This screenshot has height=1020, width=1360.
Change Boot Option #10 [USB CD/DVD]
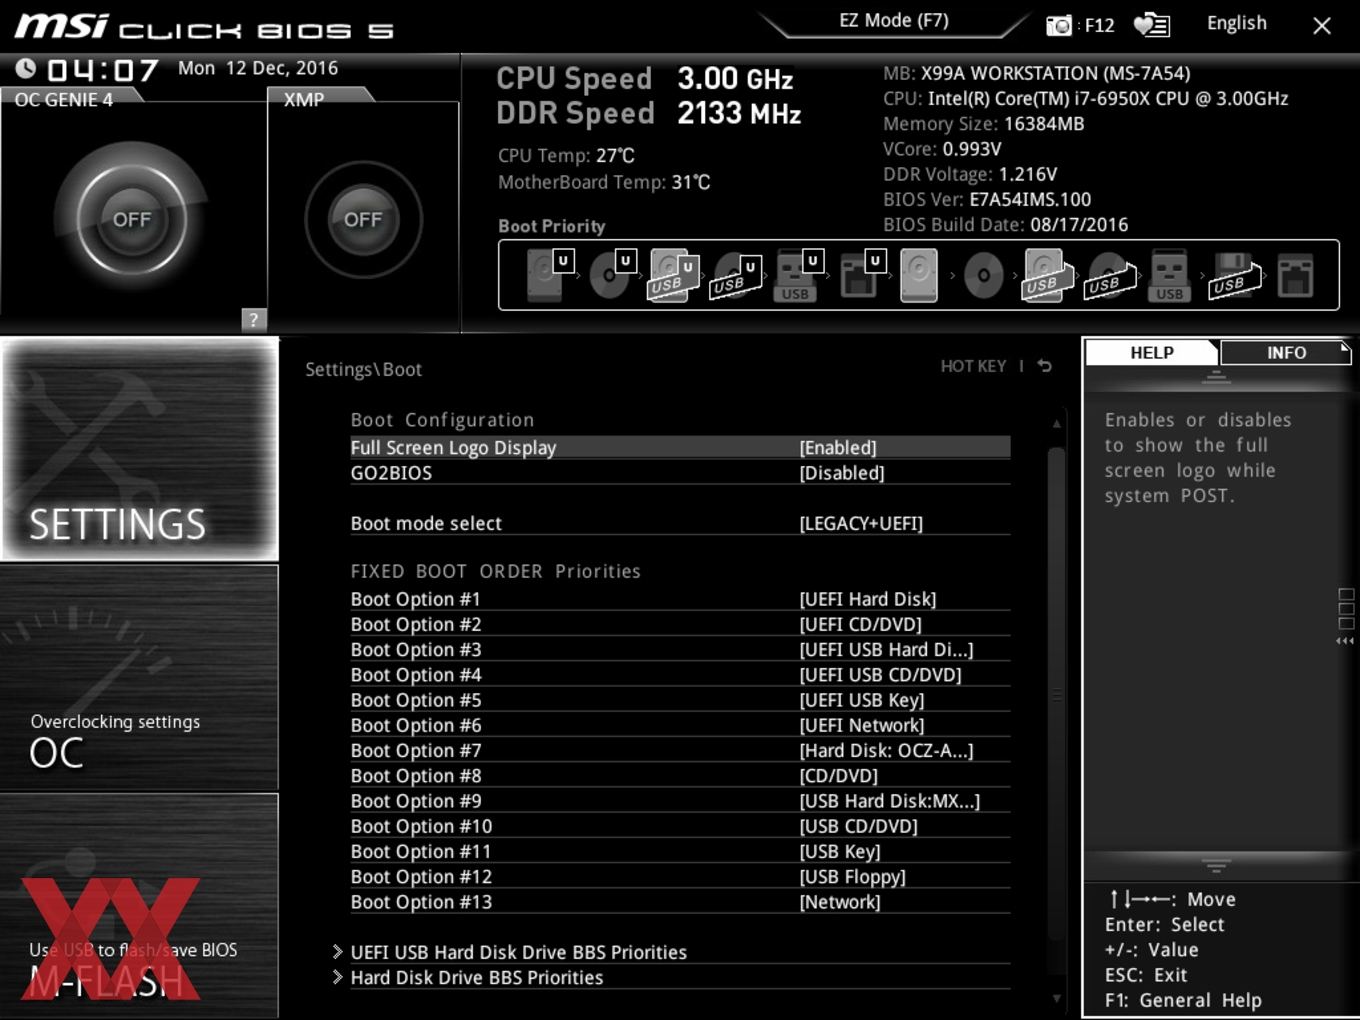(859, 826)
